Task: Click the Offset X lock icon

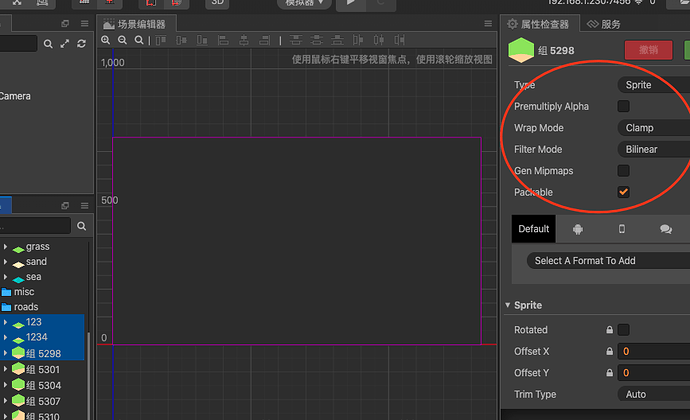Action: 609,351
